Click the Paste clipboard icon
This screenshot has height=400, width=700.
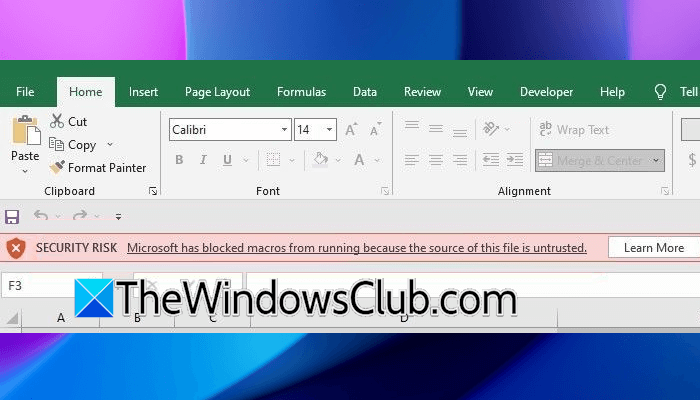click(26, 130)
